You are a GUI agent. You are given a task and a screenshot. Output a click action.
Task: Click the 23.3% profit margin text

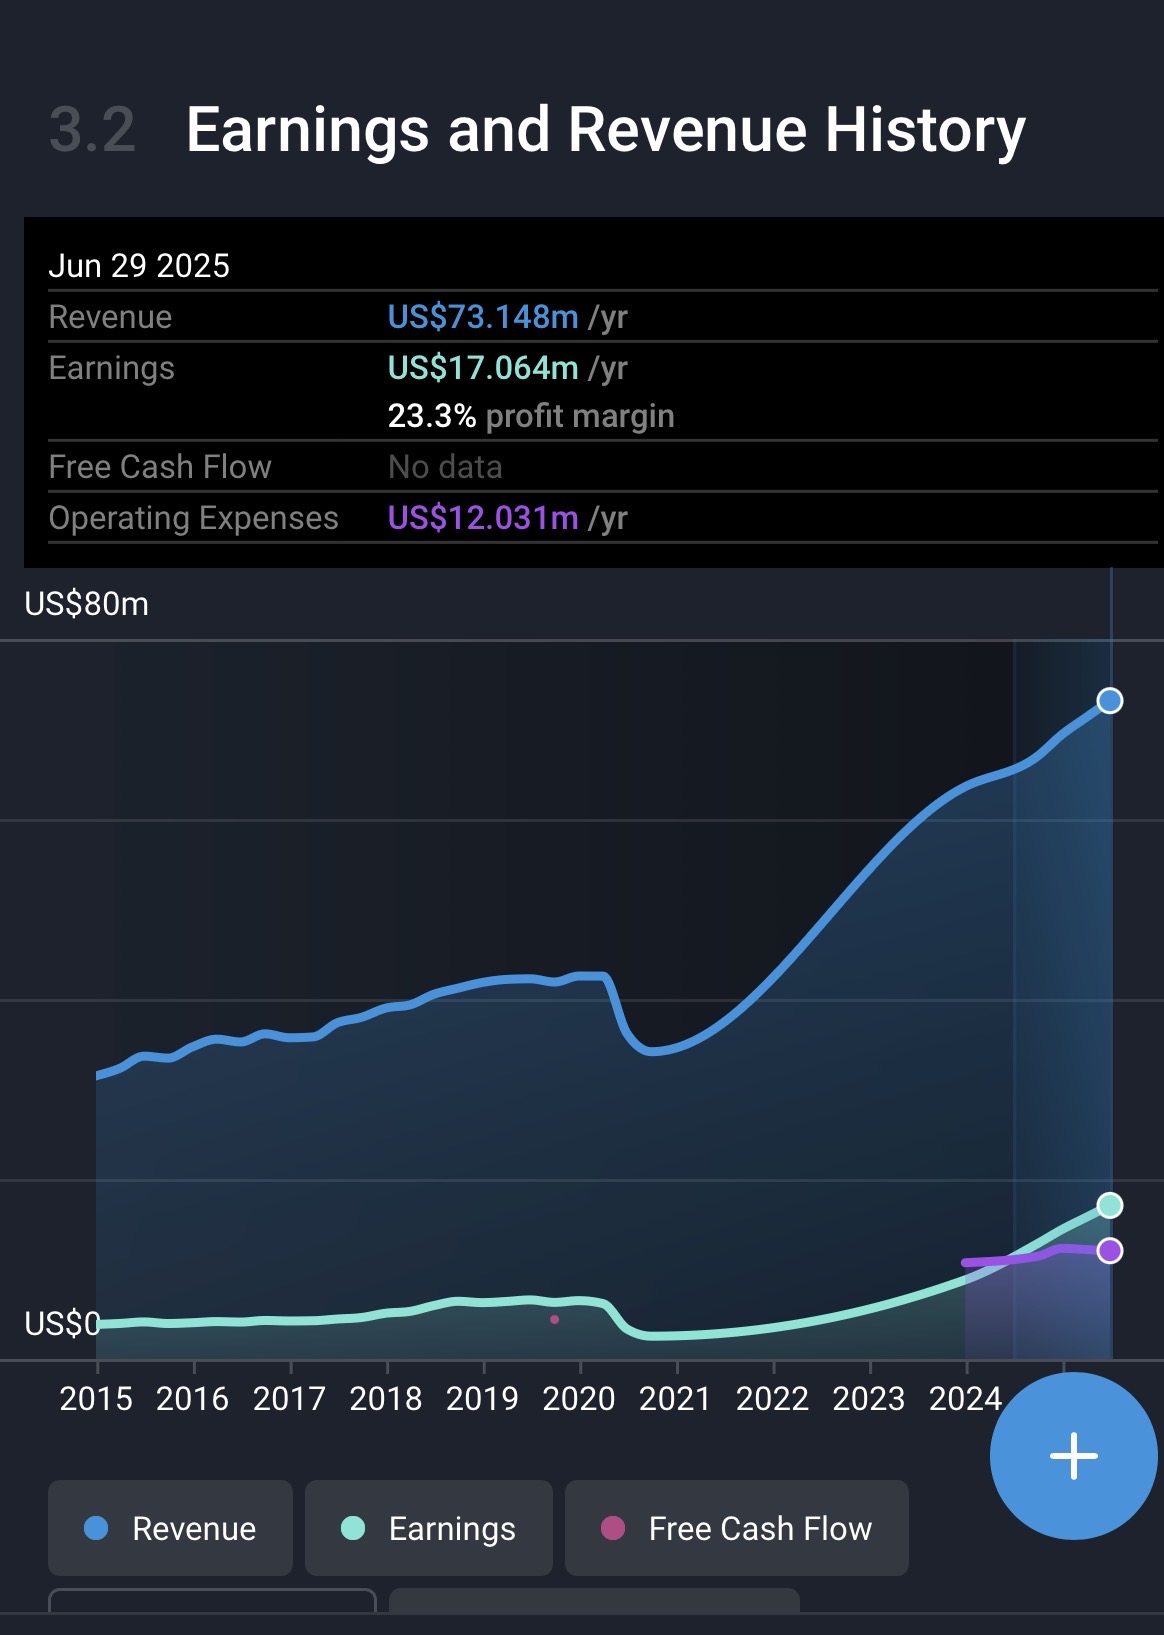point(531,416)
